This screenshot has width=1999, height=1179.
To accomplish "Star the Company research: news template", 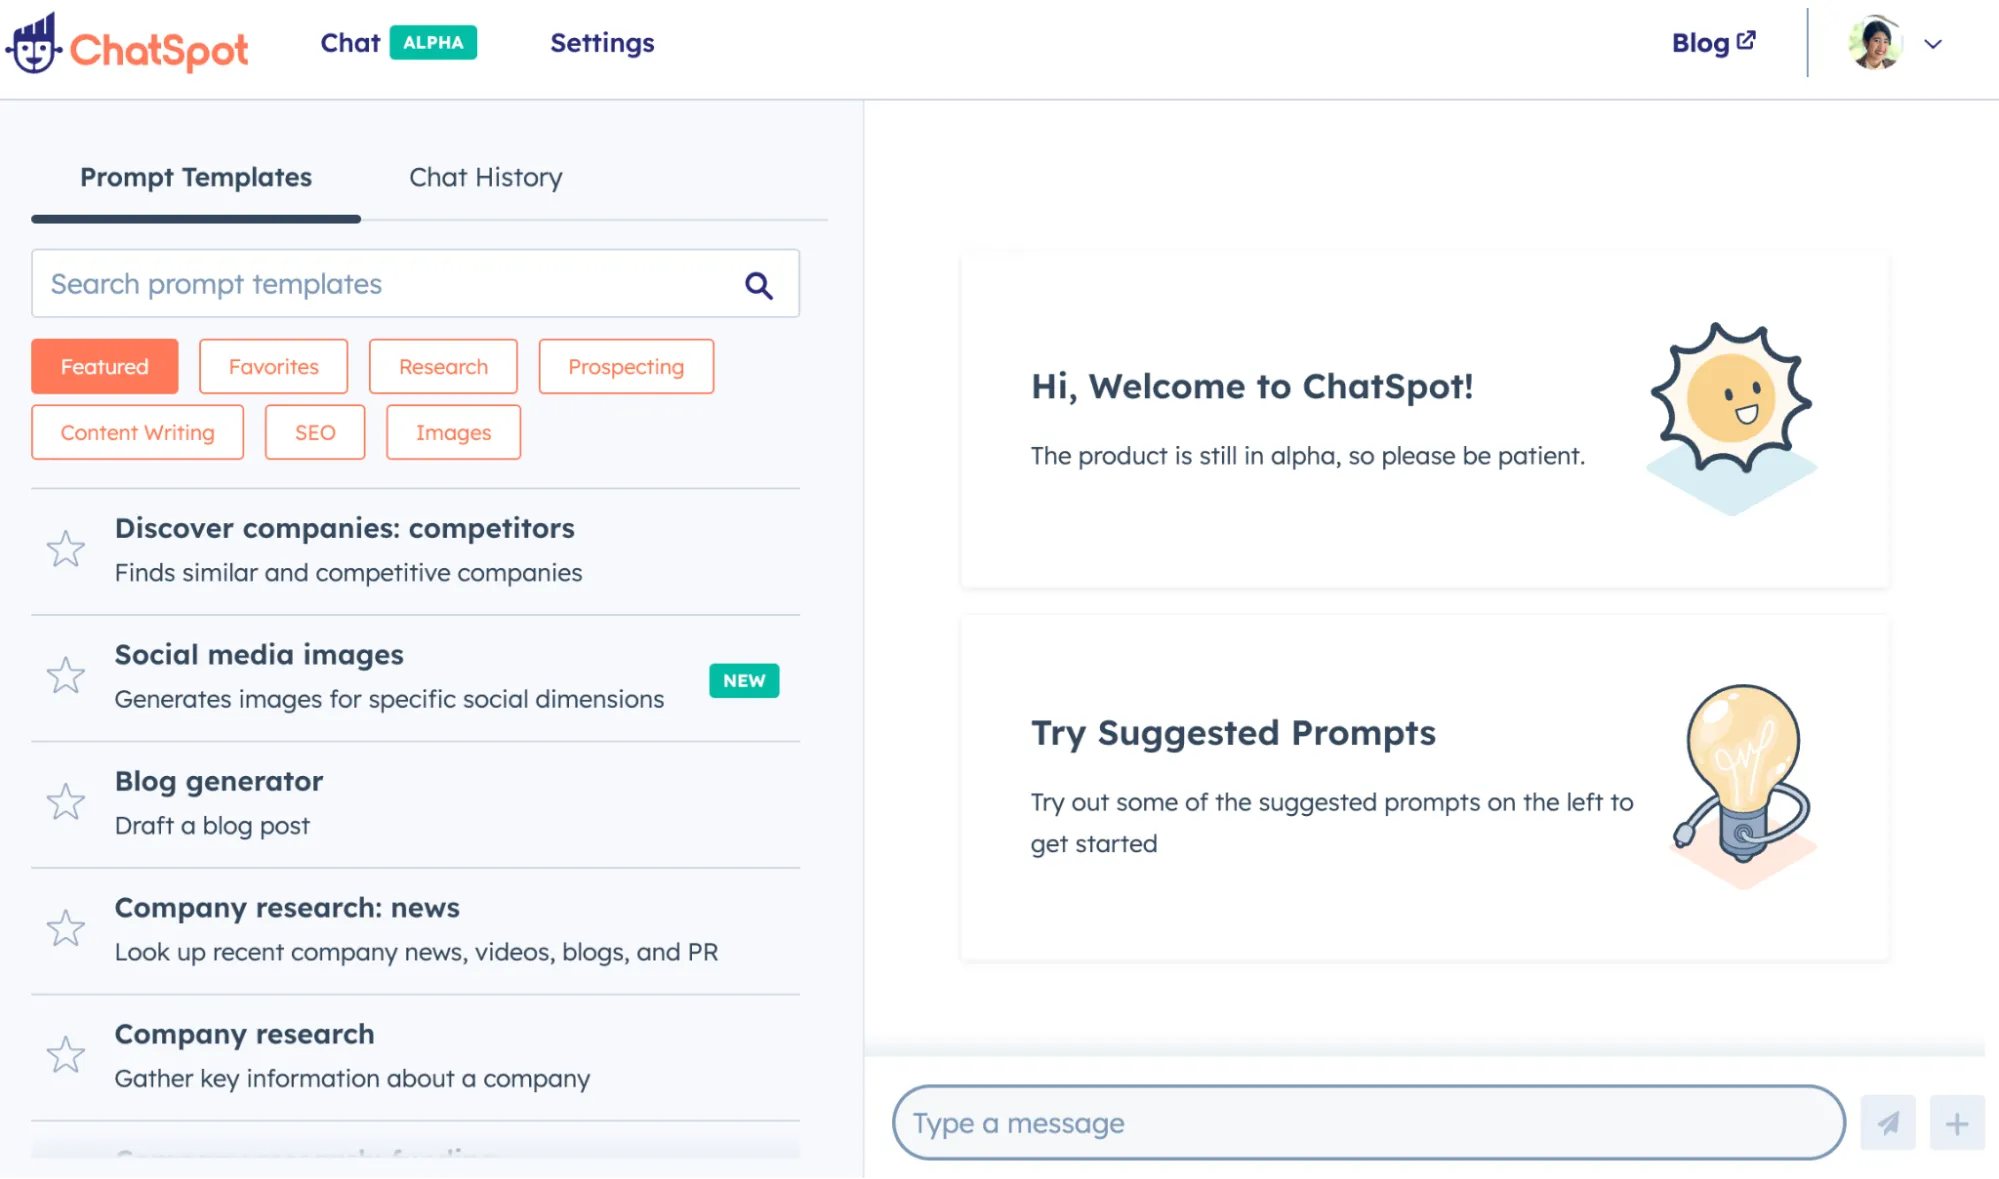I will pos(66,929).
